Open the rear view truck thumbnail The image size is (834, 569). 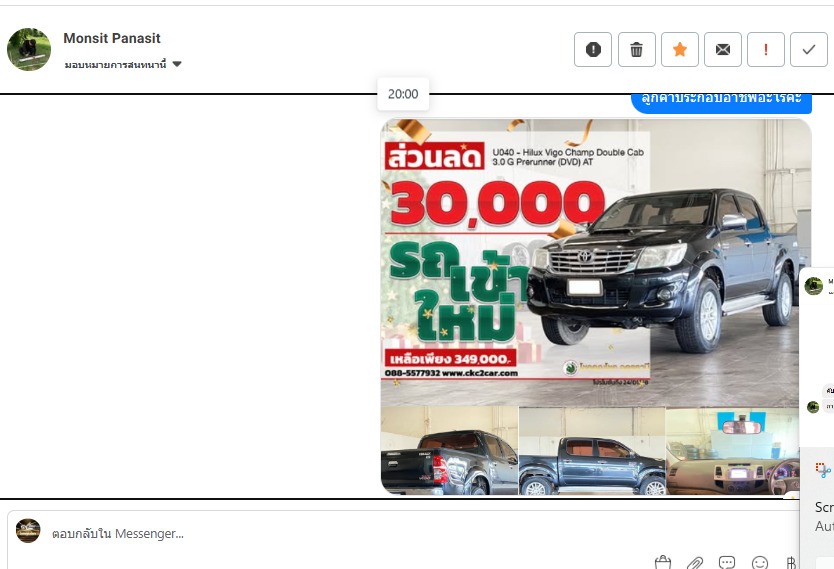coord(449,451)
